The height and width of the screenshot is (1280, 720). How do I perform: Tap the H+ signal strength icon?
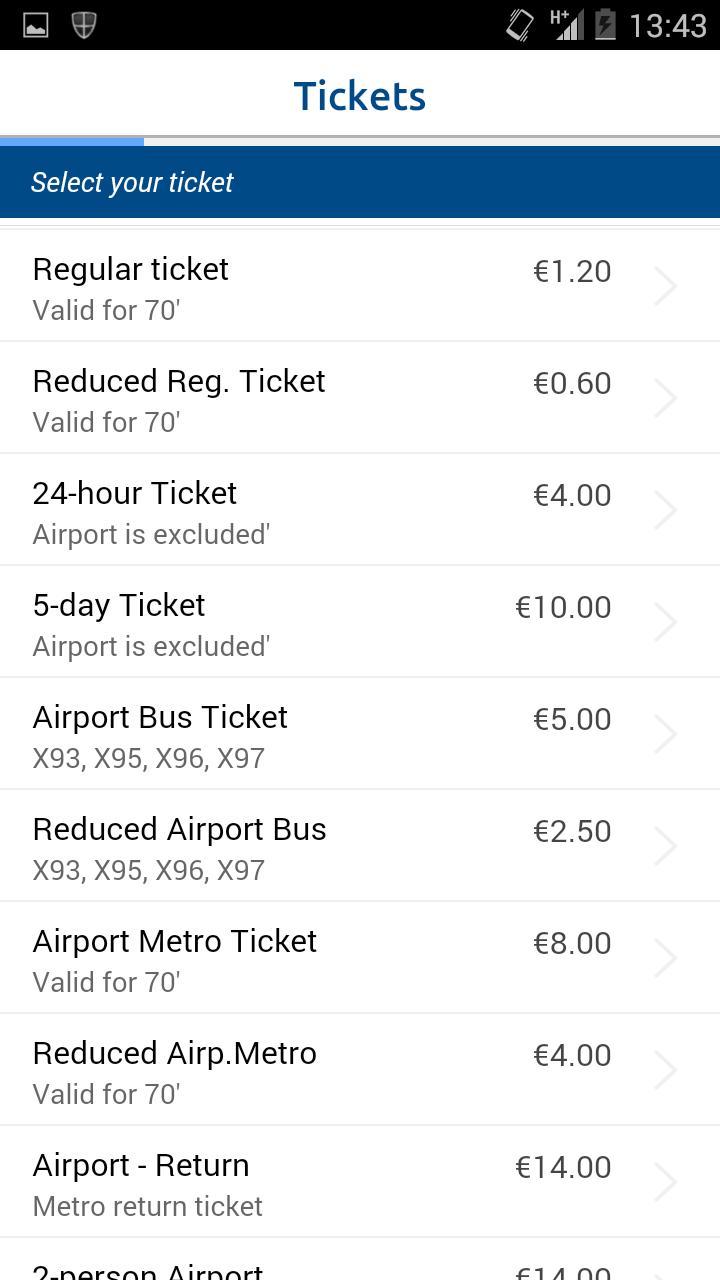point(566,25)
